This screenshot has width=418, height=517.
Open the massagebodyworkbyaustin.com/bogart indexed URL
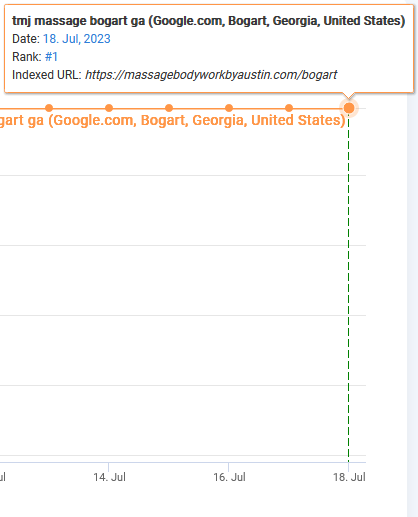[211, 75]
